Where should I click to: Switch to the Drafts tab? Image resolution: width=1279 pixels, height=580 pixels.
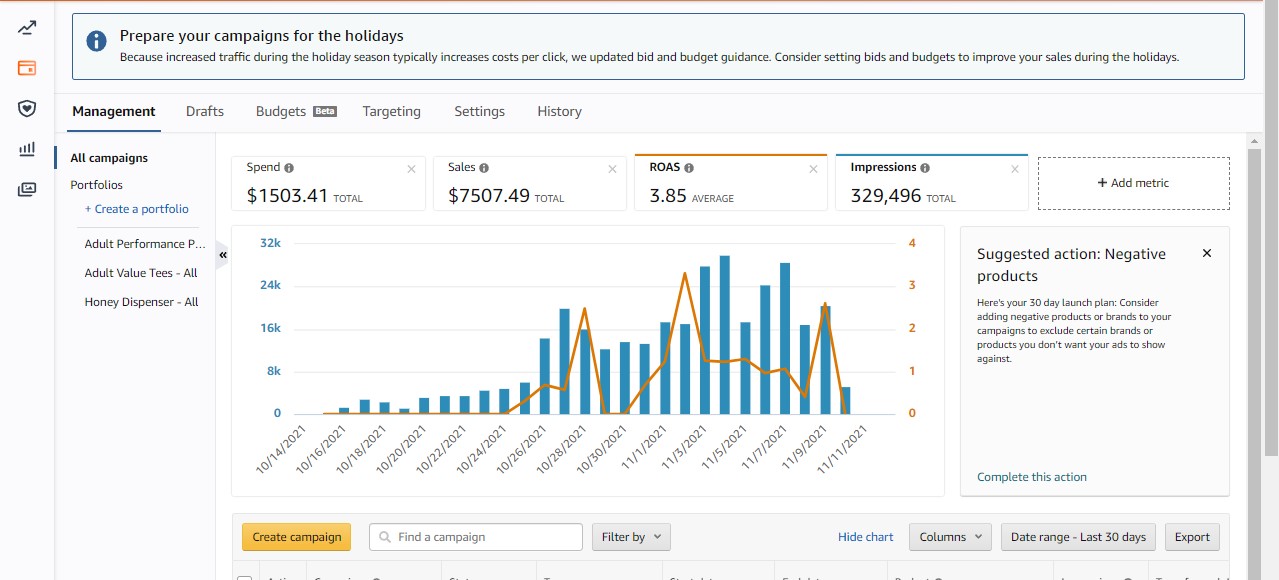205,111
